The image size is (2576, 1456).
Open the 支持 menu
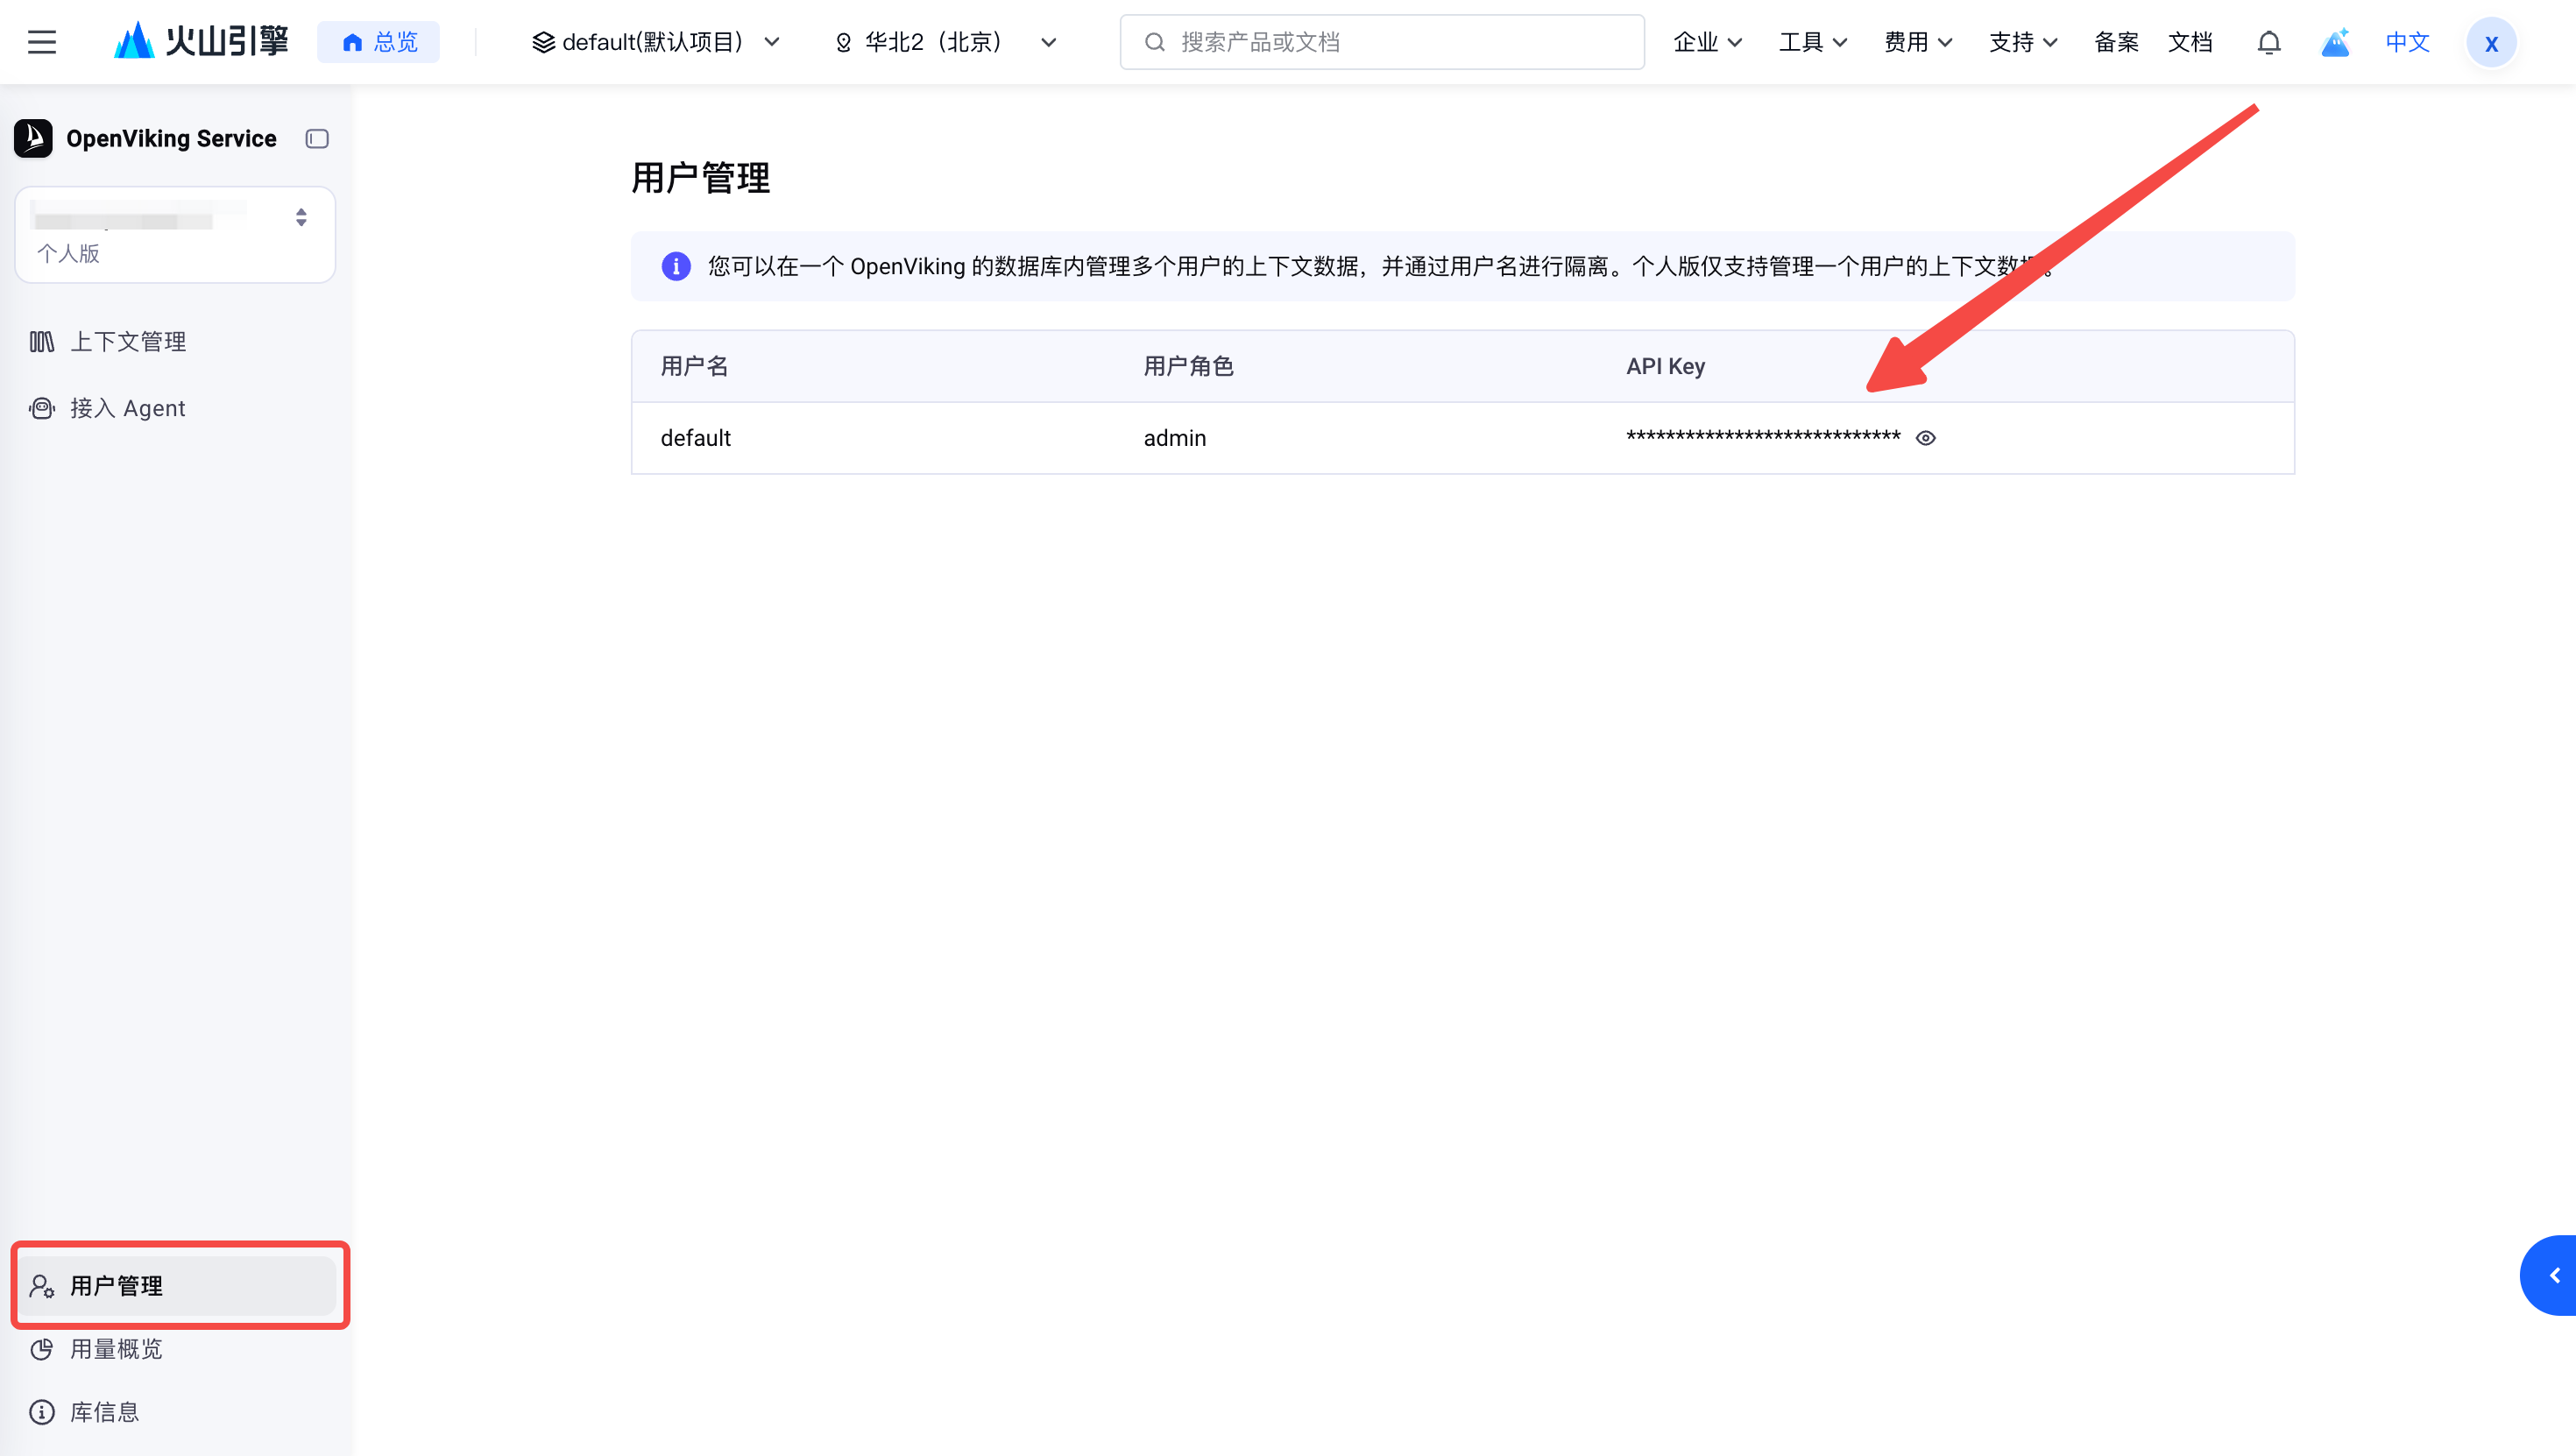tap(2023, 42)
